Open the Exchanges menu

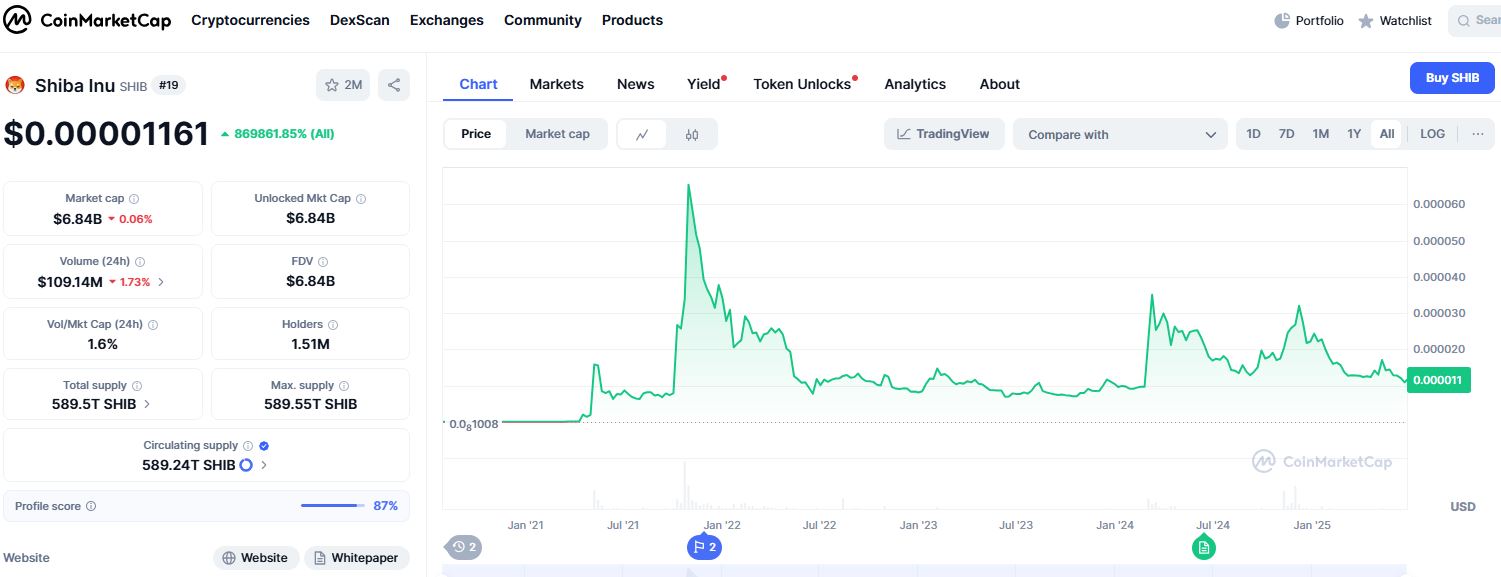[447, 20]
